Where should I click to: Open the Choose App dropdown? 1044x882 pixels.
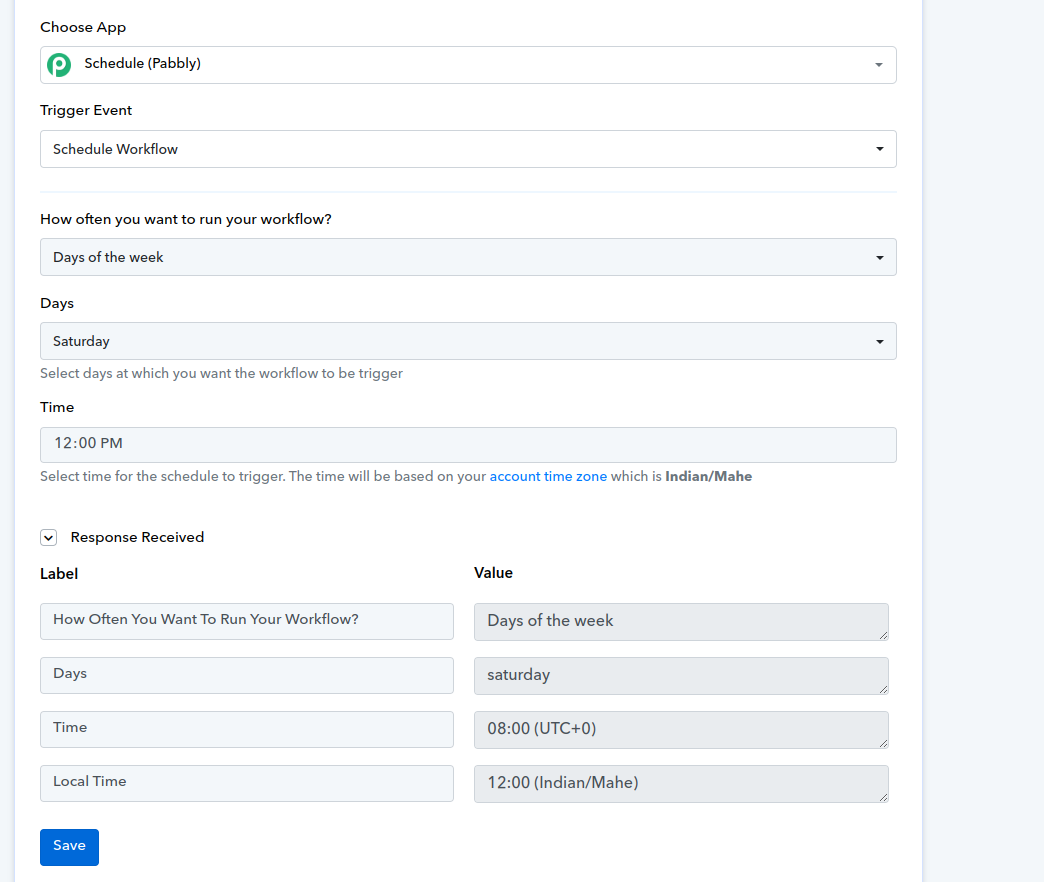tap(468, 65)
